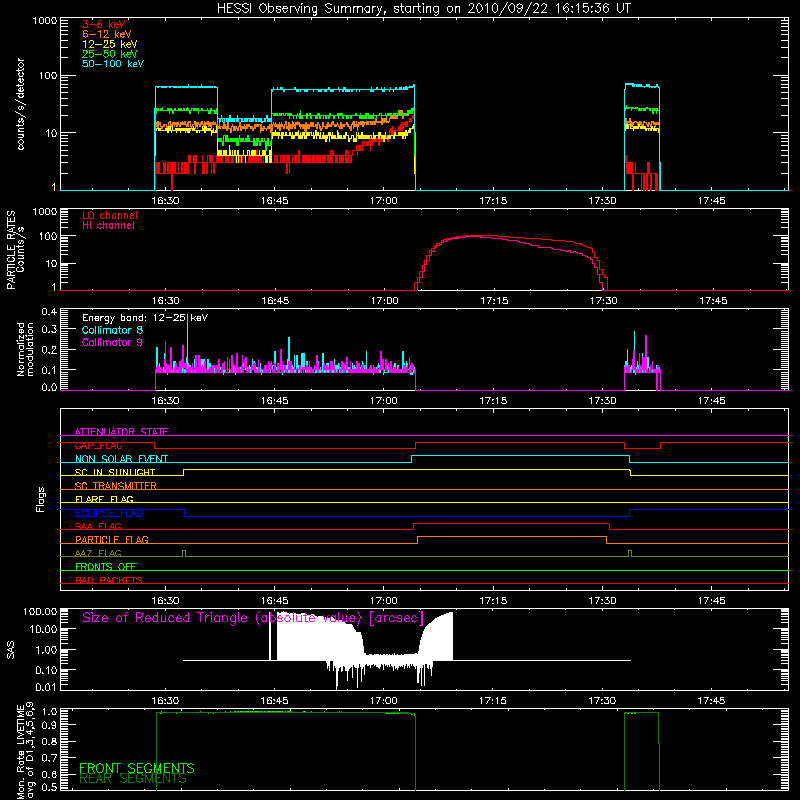
Task: Click the yellow 12-25 keV legend entry
Action: 110,44
